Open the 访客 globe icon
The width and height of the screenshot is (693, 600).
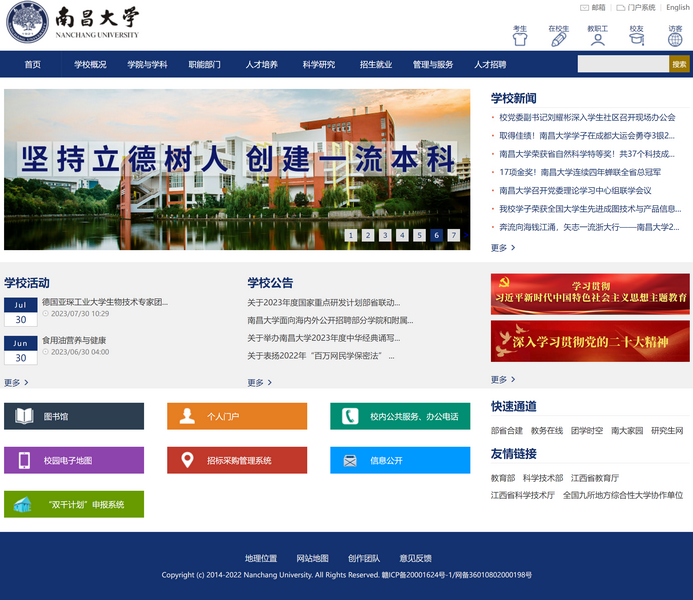point(675,39)
